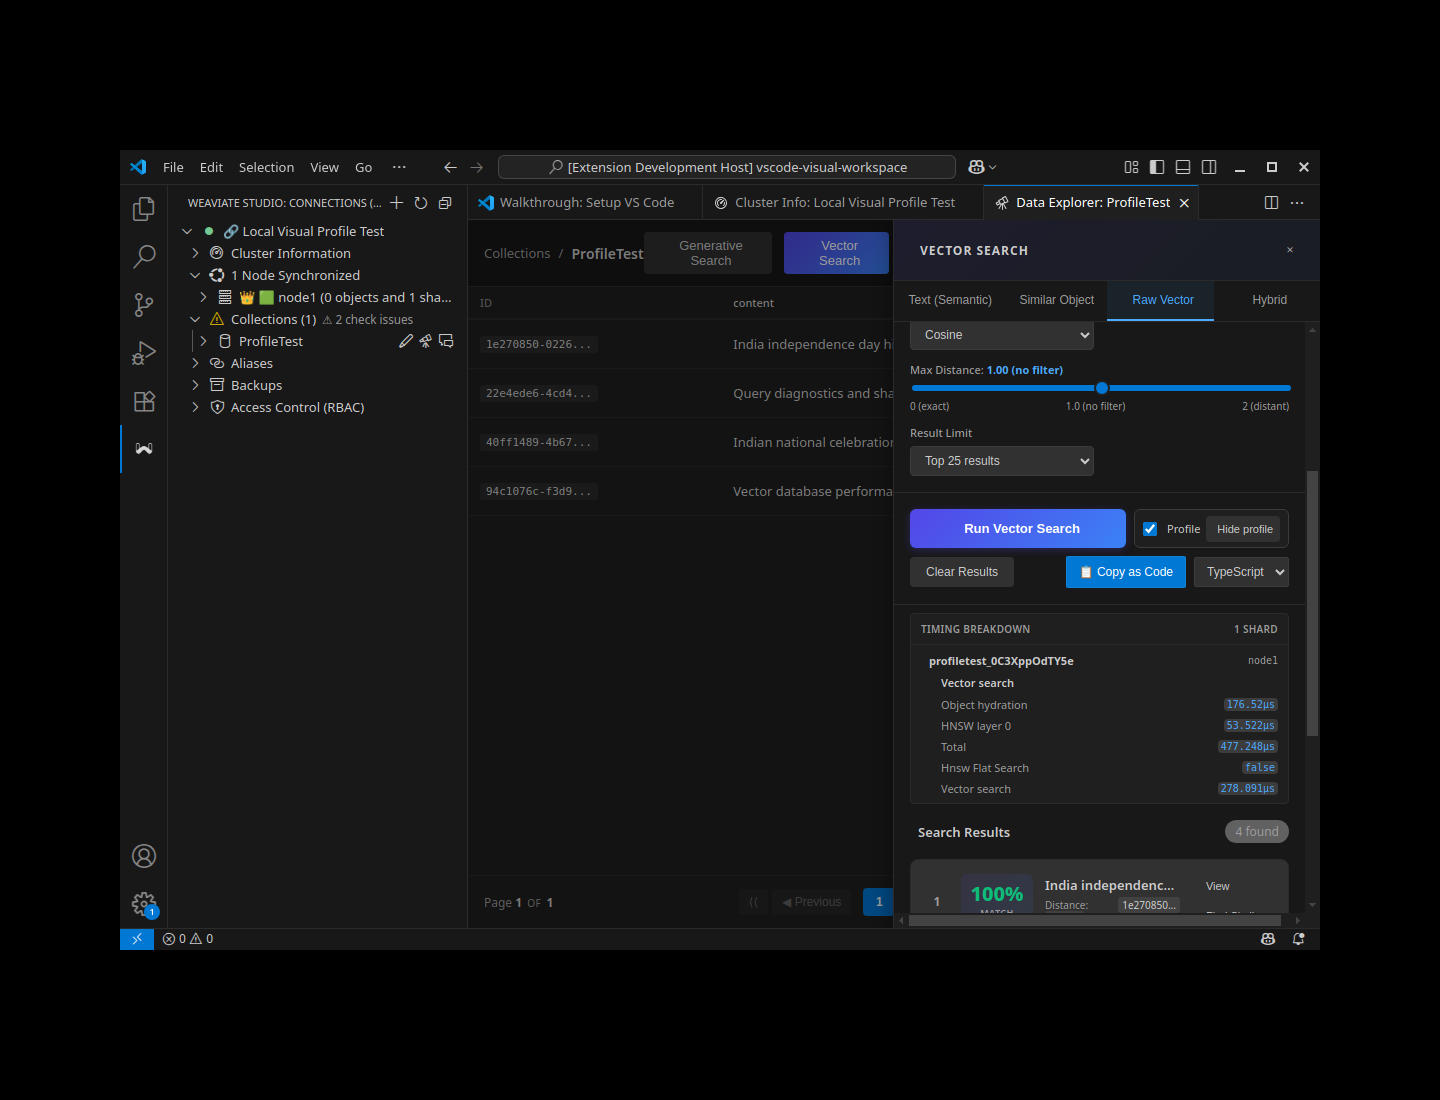Expand the Backups node
Viewport: 1440px width, 1100px height.
click(195, 385)
